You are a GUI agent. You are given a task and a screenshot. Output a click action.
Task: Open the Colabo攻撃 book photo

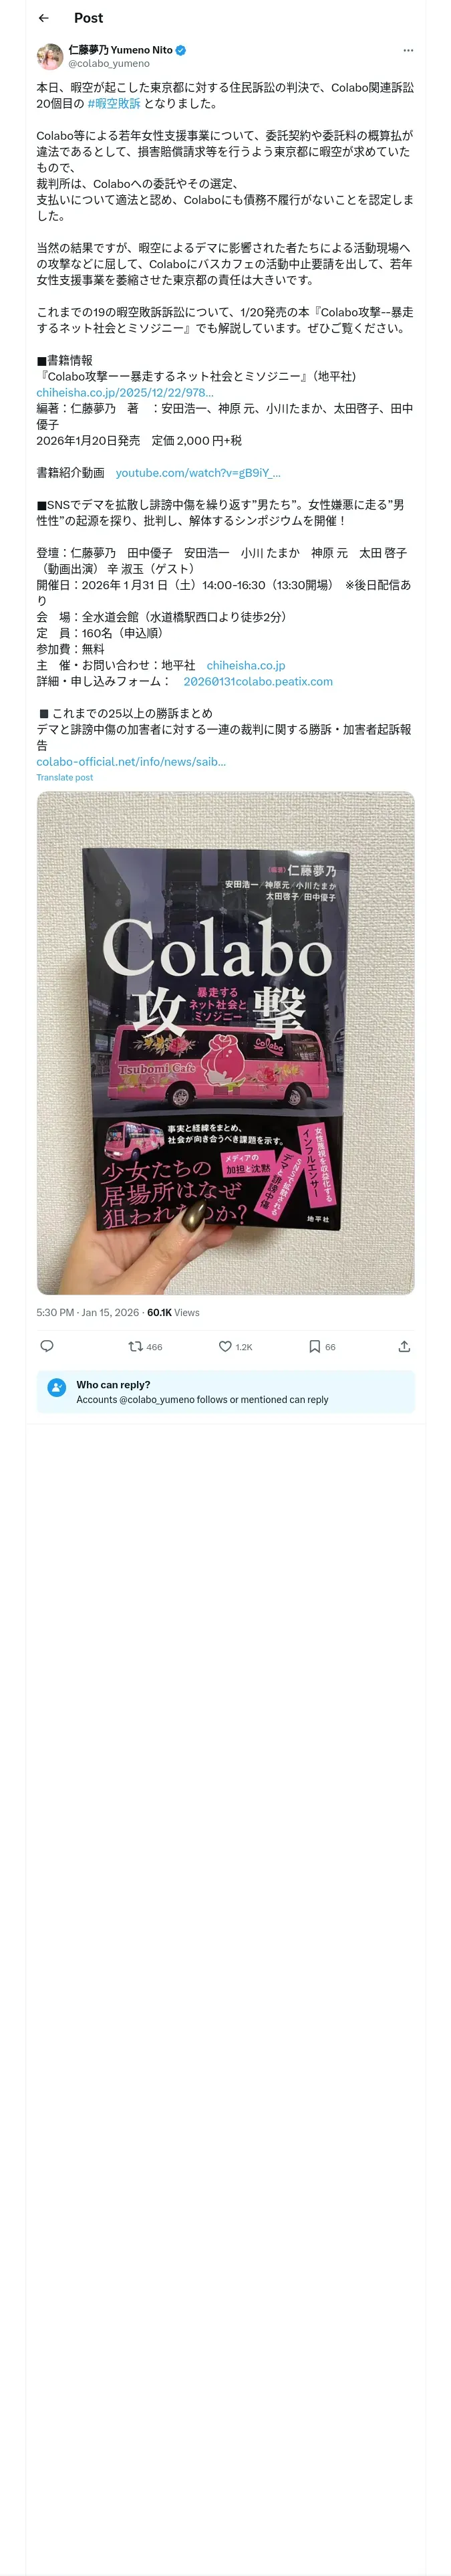pyautogui.click(x=225, y=1042)
